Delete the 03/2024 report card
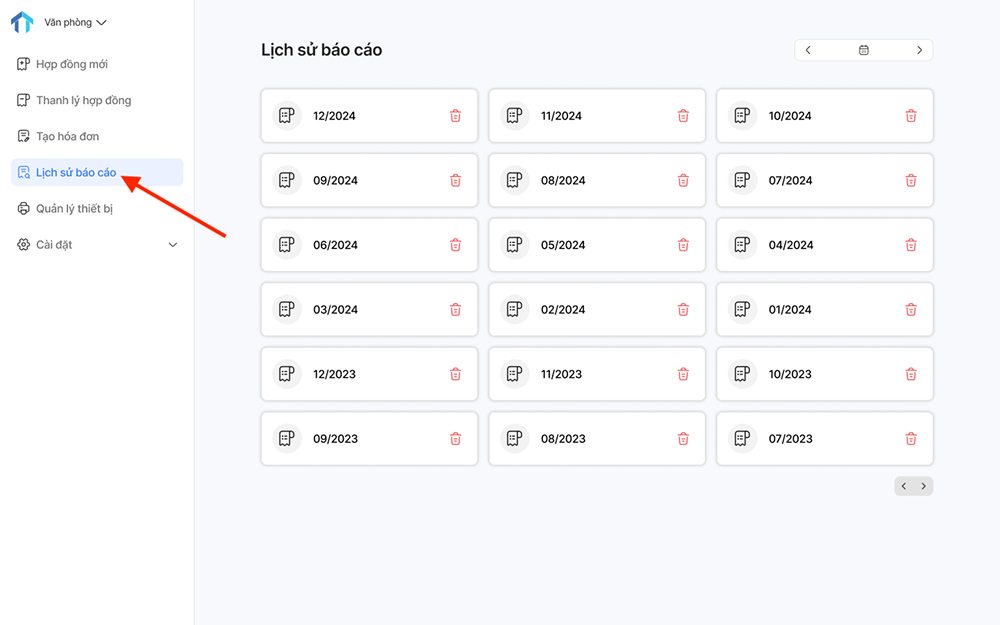Viewport: 1000px width, 625px height. [455, 310]
